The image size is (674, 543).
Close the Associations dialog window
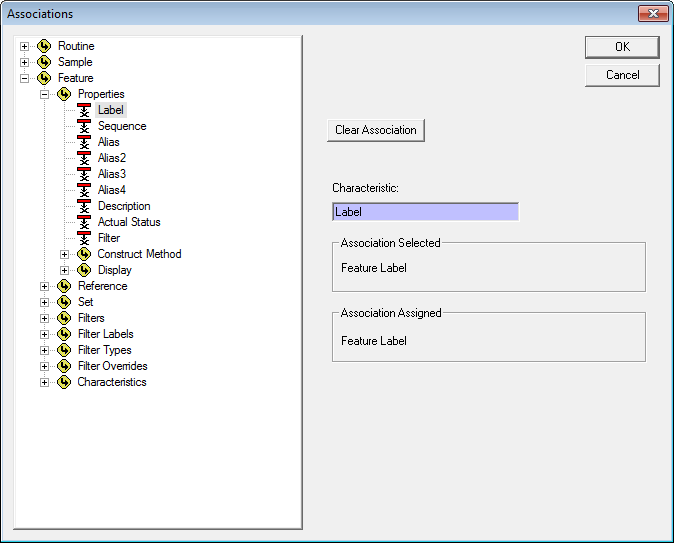[652, 14]
